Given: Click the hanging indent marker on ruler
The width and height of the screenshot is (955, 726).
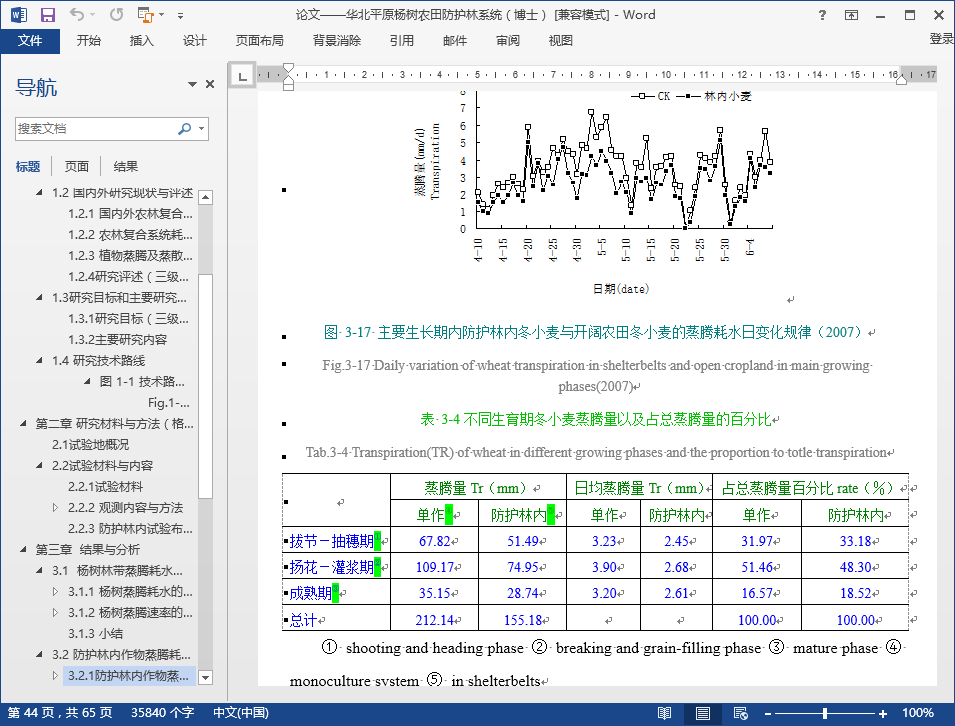Looking at the screenshot, I should coord(289,80).
